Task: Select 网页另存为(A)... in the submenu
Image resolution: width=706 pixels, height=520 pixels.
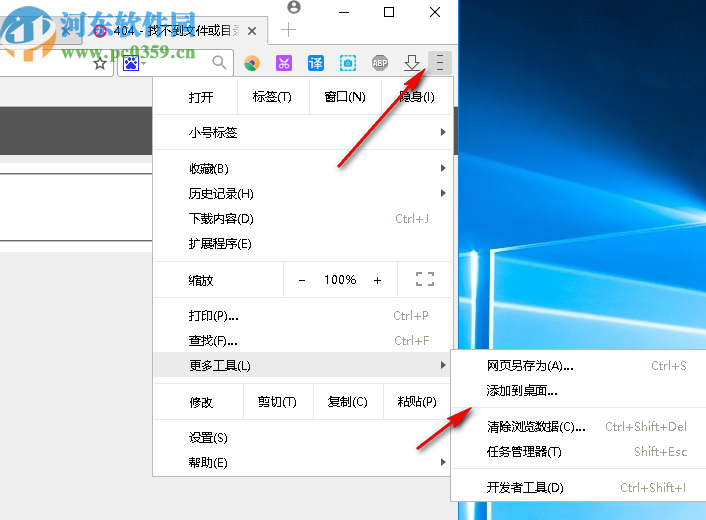Action: pos(579,366)
